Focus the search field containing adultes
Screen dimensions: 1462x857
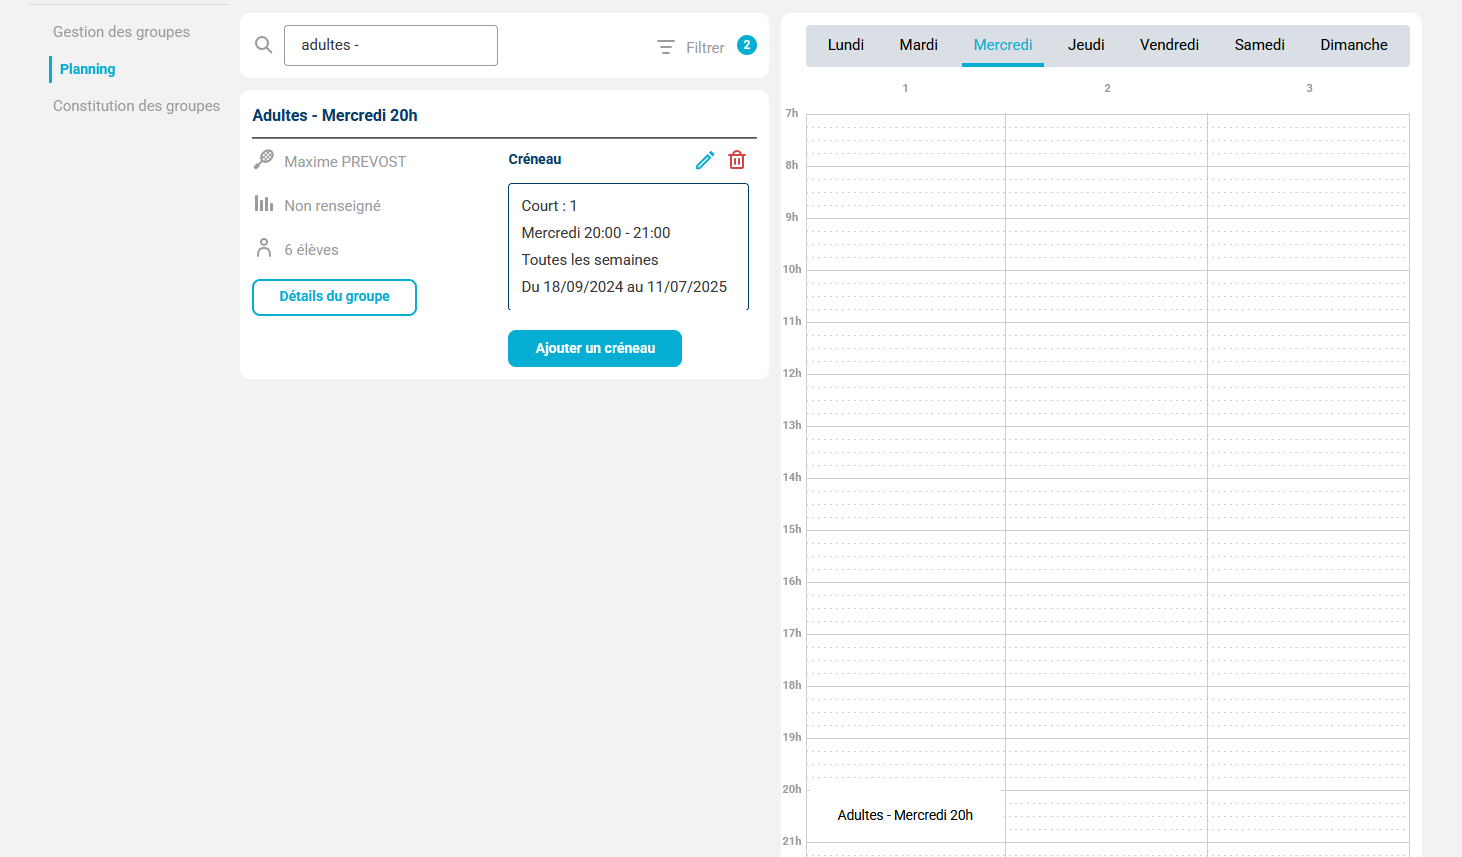point(391,45)
